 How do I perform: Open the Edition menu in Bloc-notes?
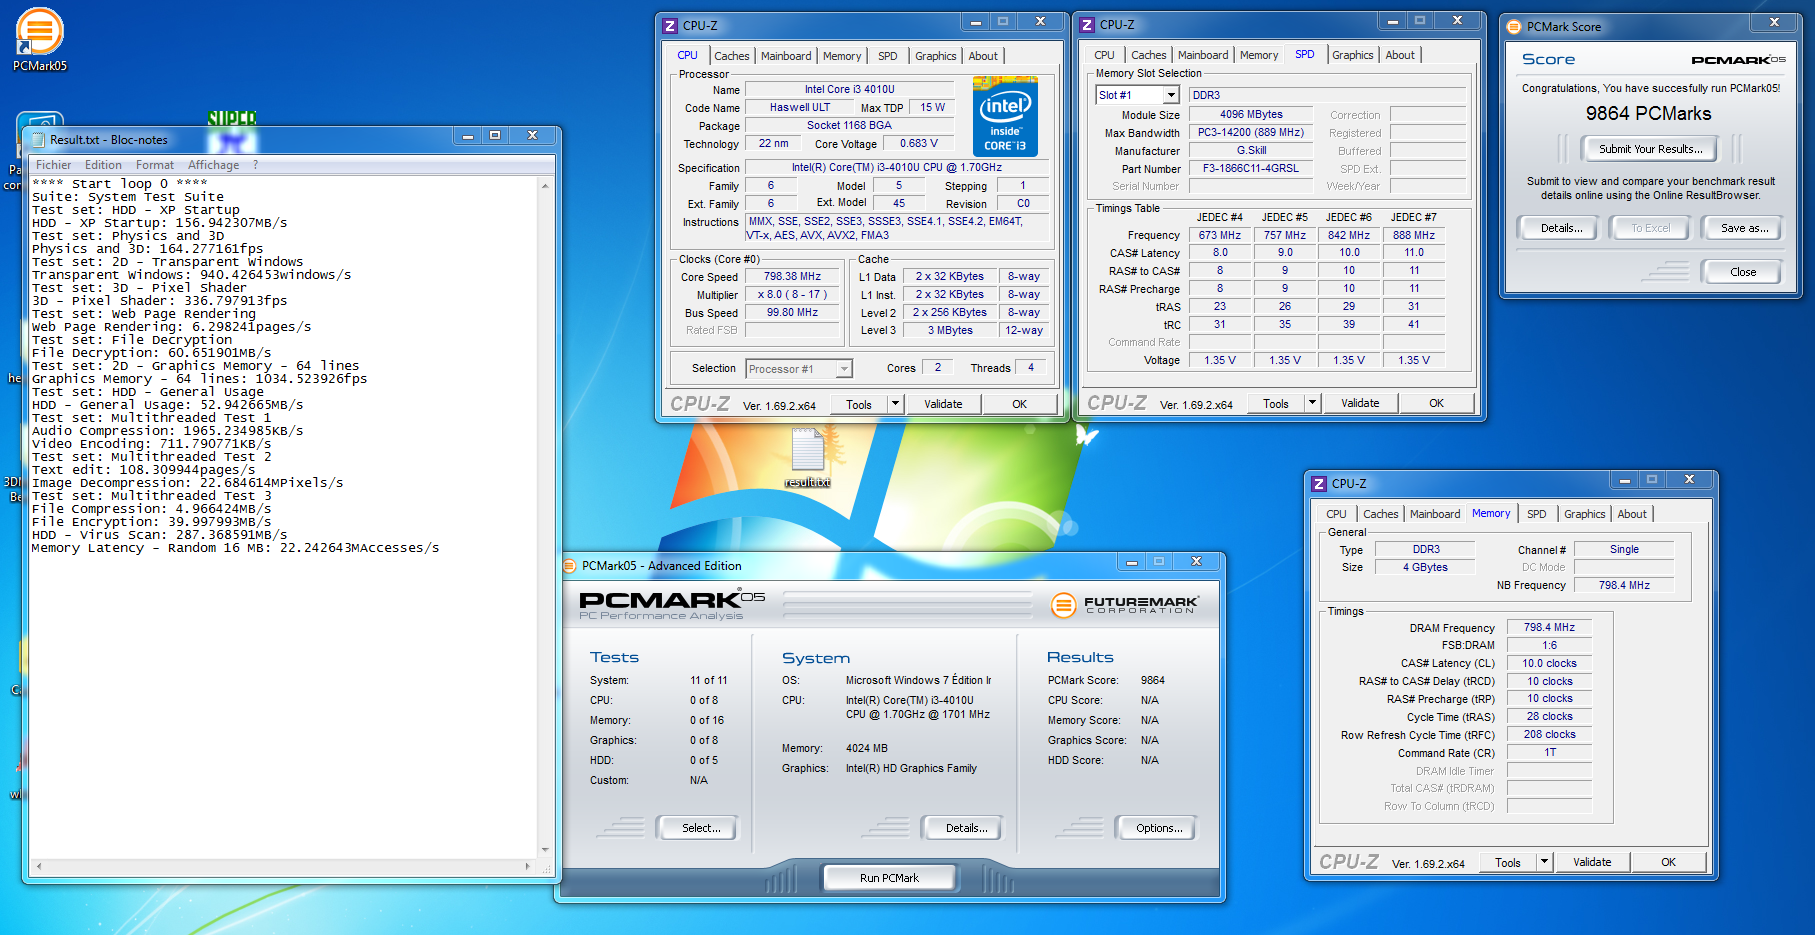(103, 165)
